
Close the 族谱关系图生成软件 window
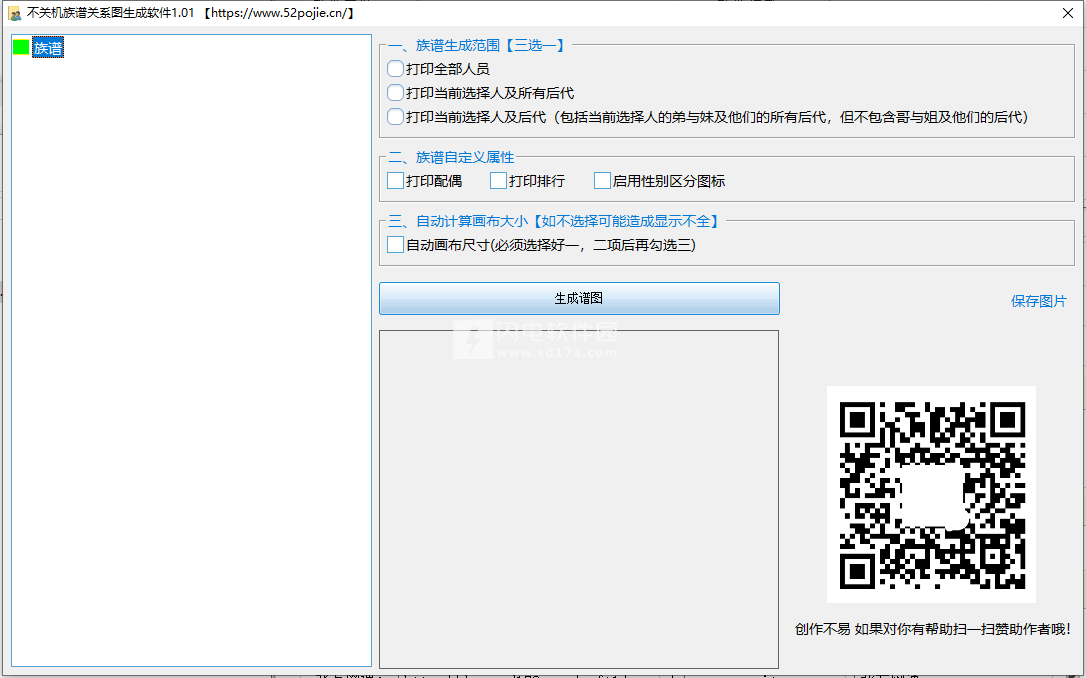pos(1068,13)
